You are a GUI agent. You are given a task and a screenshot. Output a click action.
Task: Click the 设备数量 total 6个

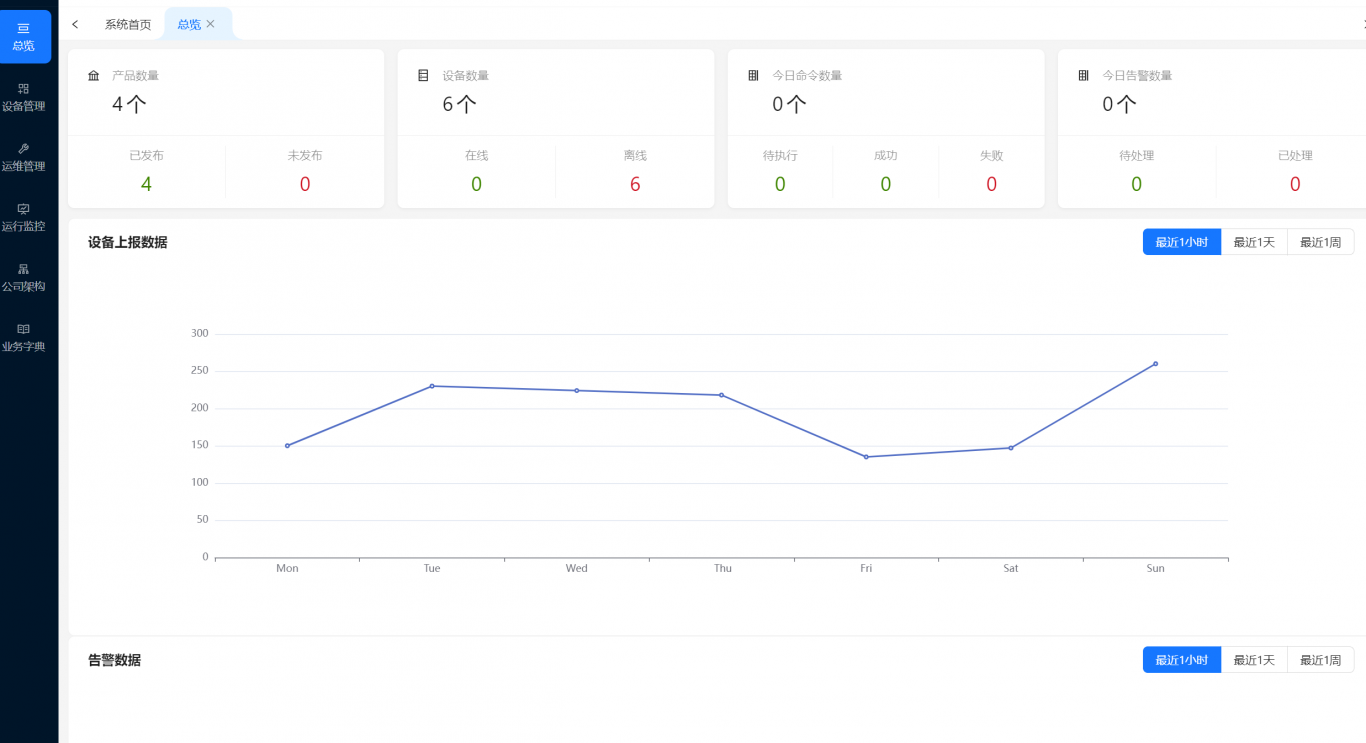(x=459, y=104)
